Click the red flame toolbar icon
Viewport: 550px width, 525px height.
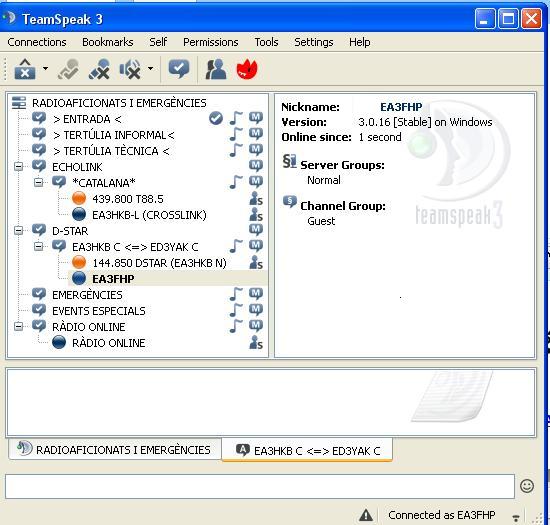point(247,69)
